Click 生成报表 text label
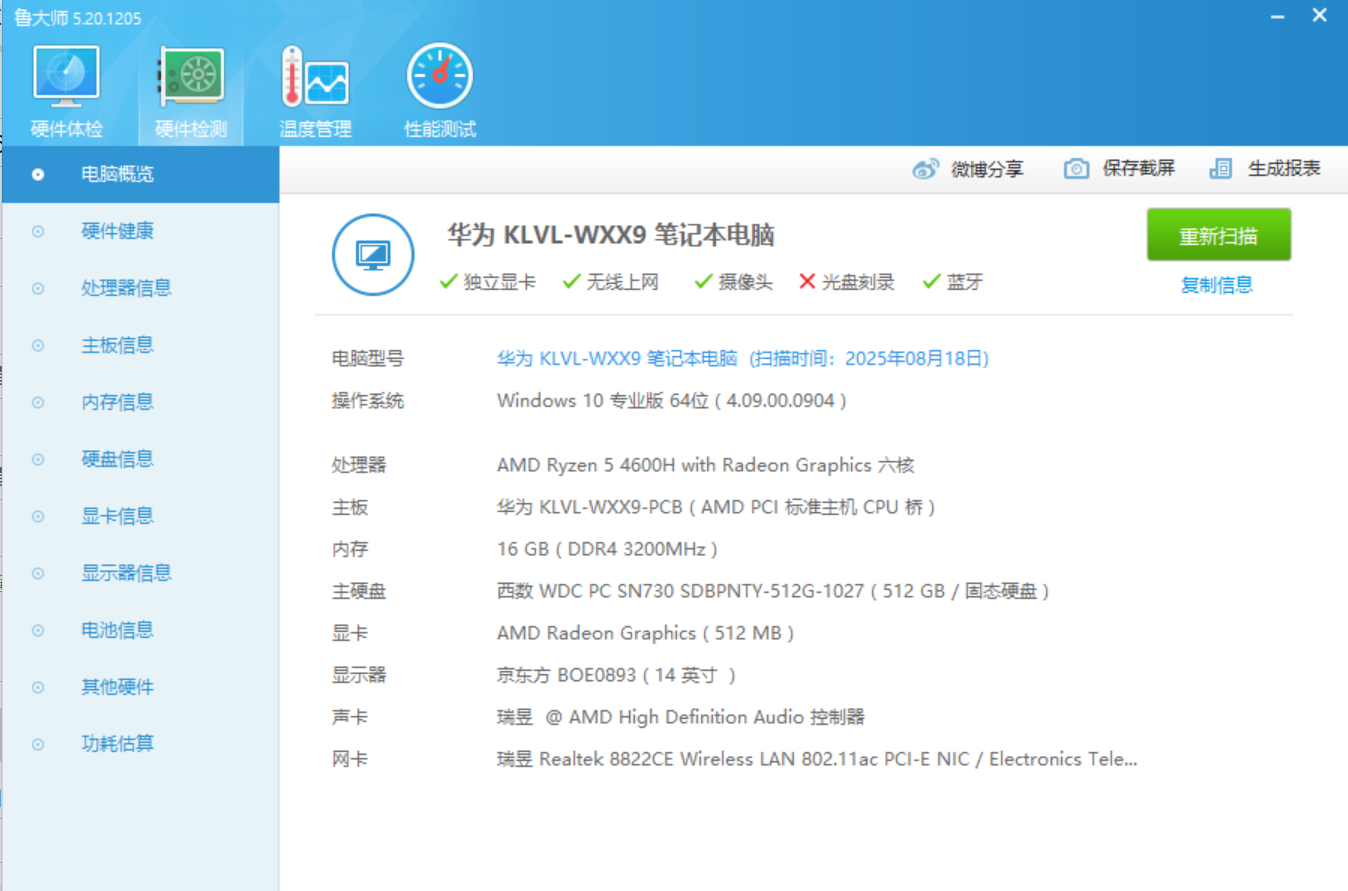This screenshot has height=891, width=1348. [x=1285, y=169]
